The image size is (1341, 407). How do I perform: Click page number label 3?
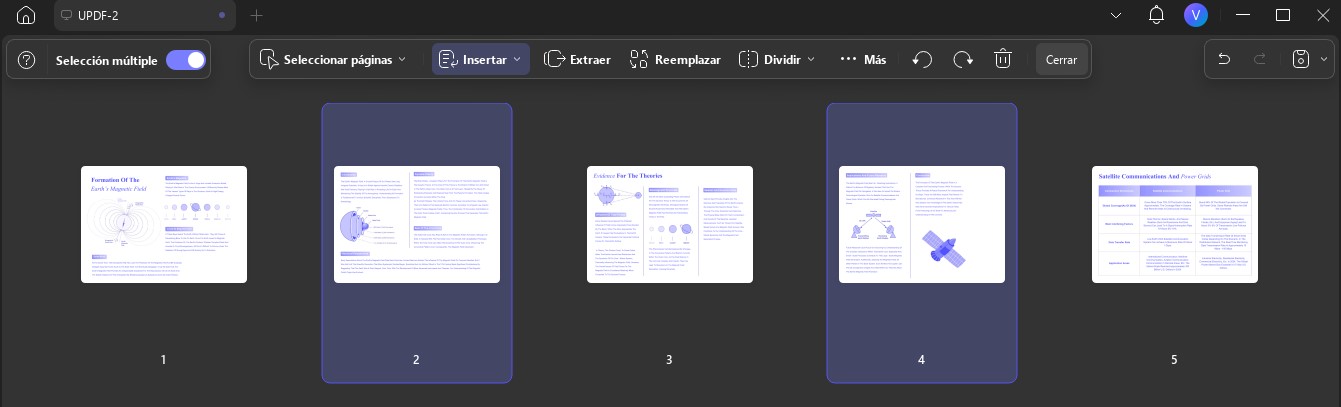tap(669, 359)
